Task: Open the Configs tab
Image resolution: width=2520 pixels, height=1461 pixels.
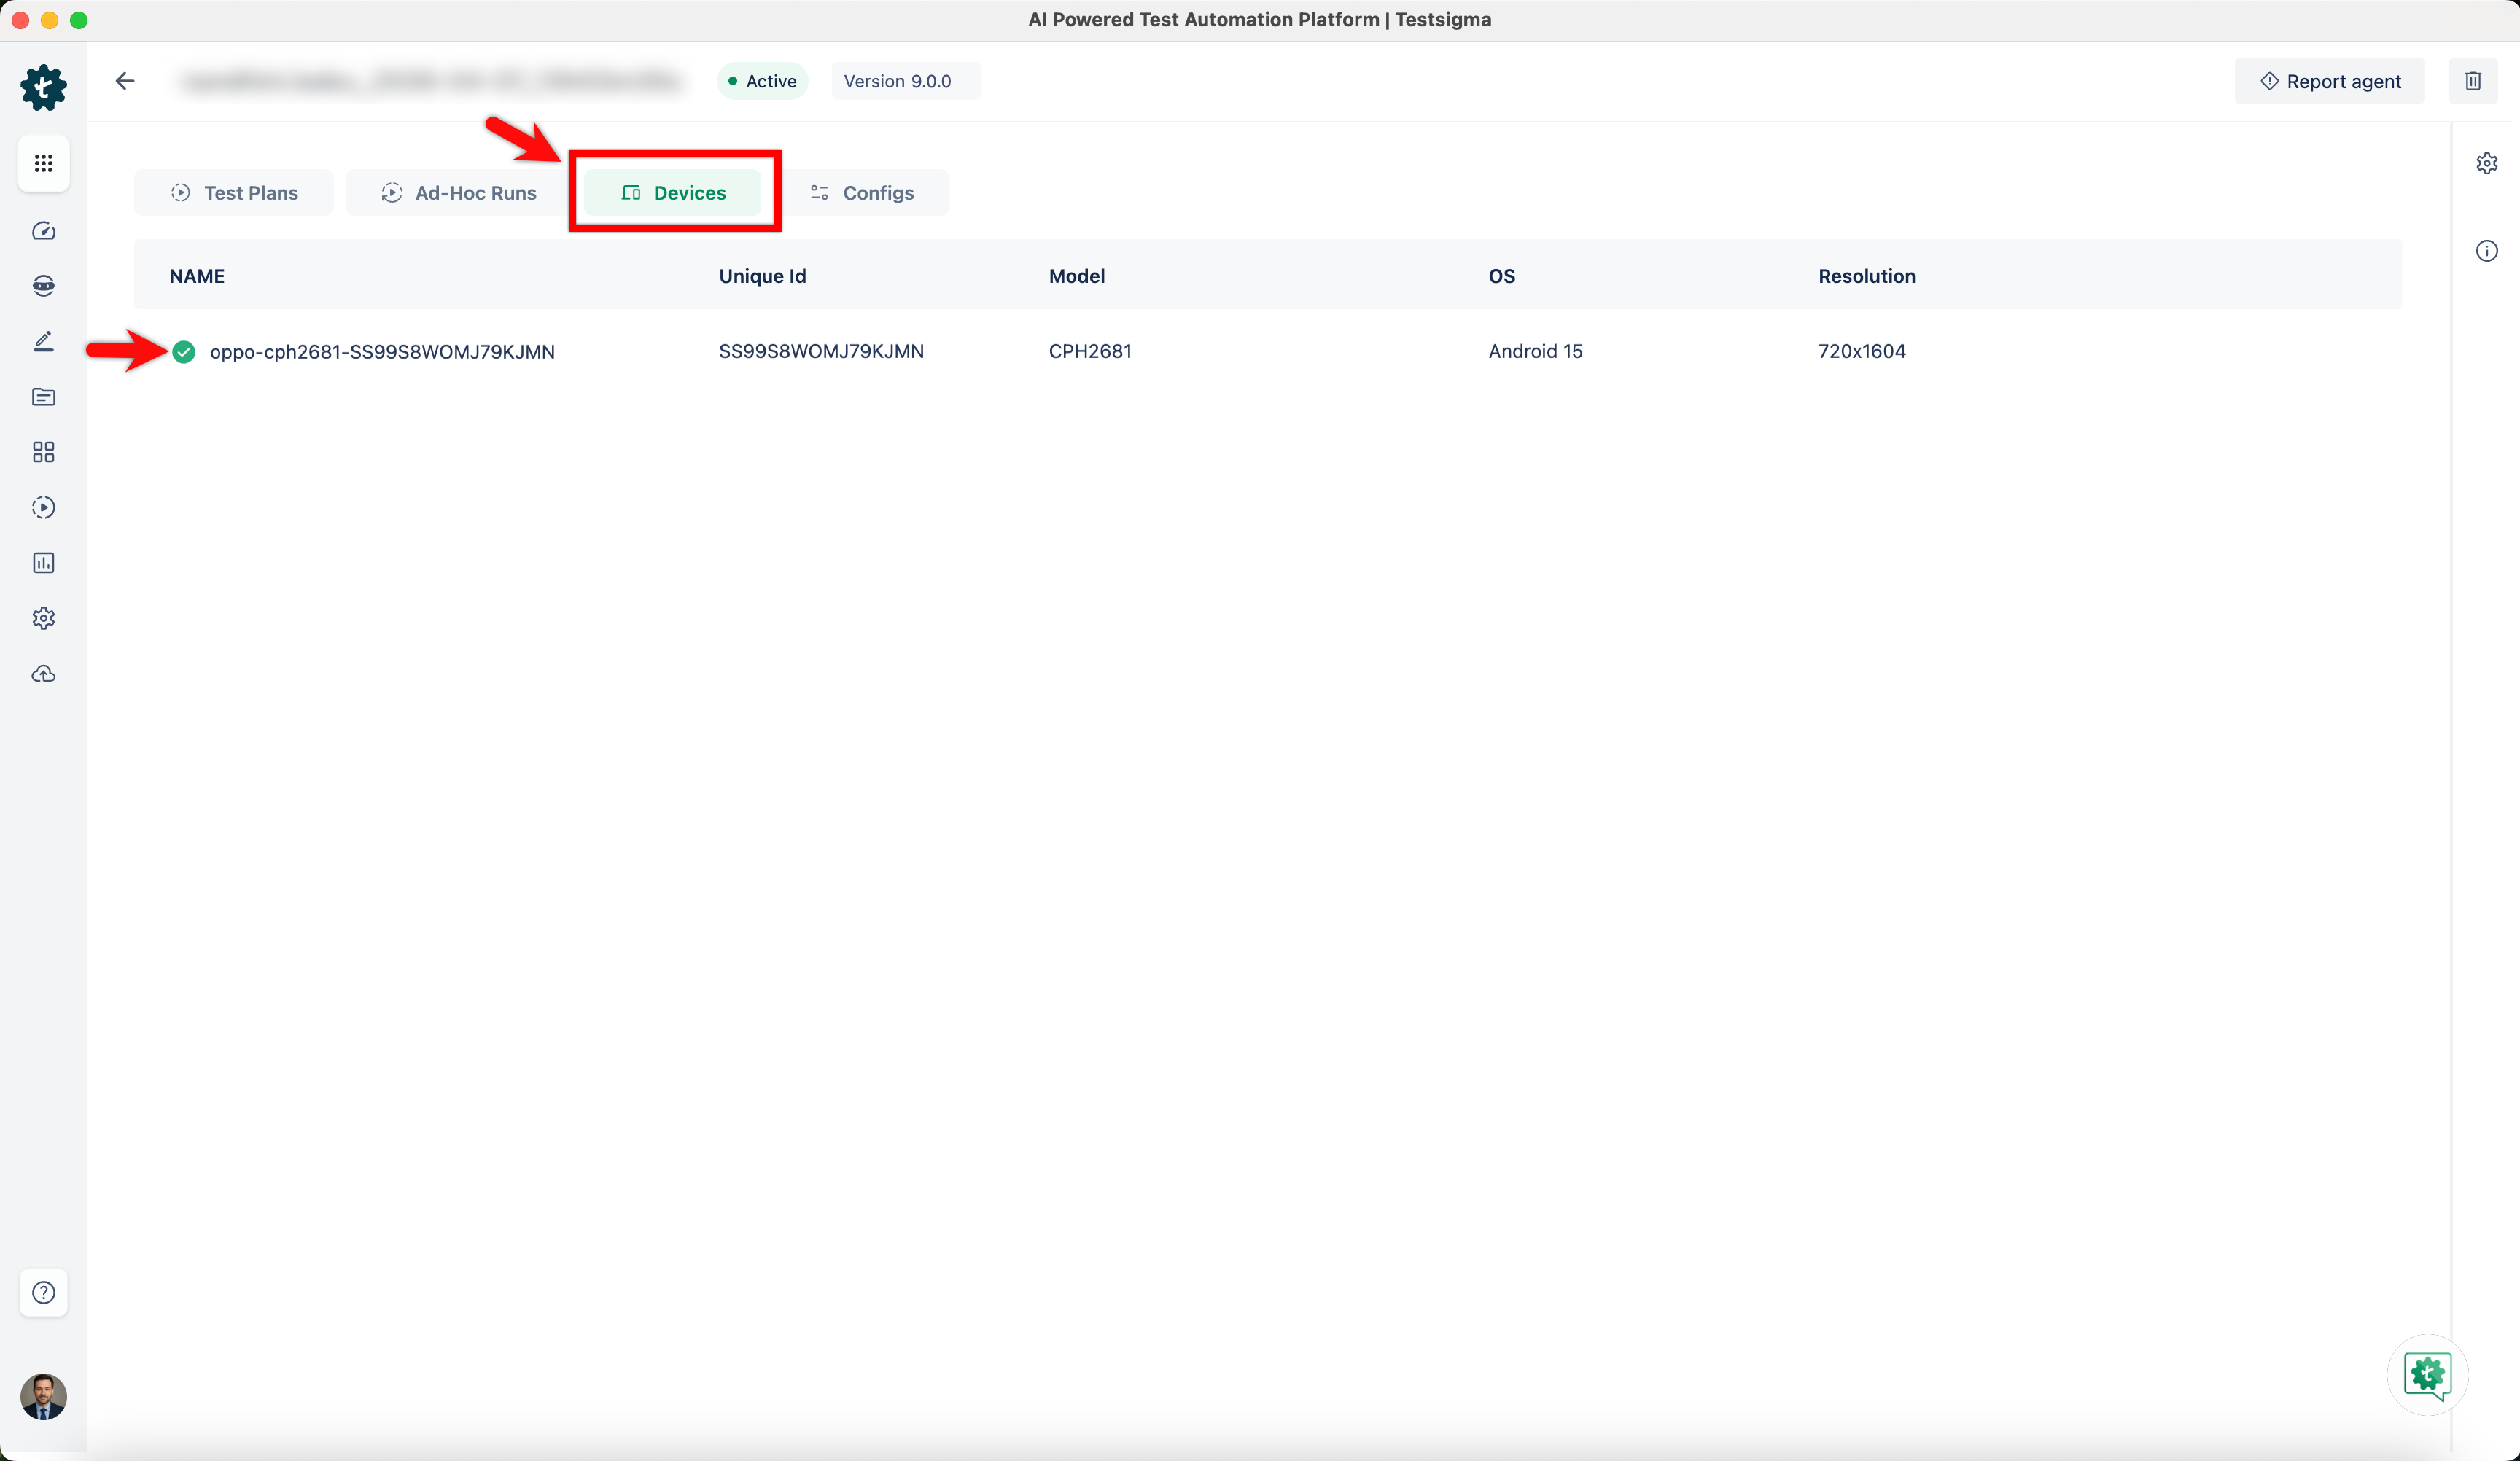Action: pos(861,193)
